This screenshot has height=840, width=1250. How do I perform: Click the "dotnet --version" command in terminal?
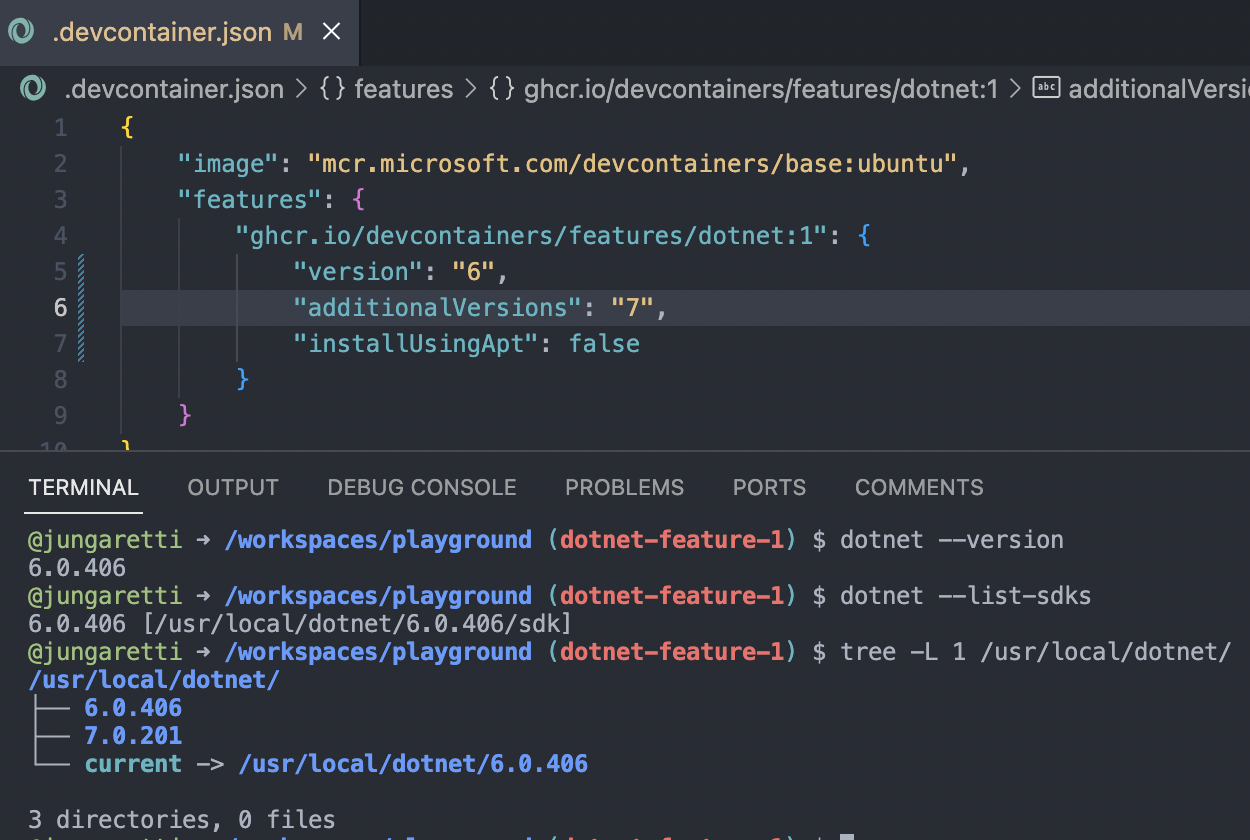952,540
